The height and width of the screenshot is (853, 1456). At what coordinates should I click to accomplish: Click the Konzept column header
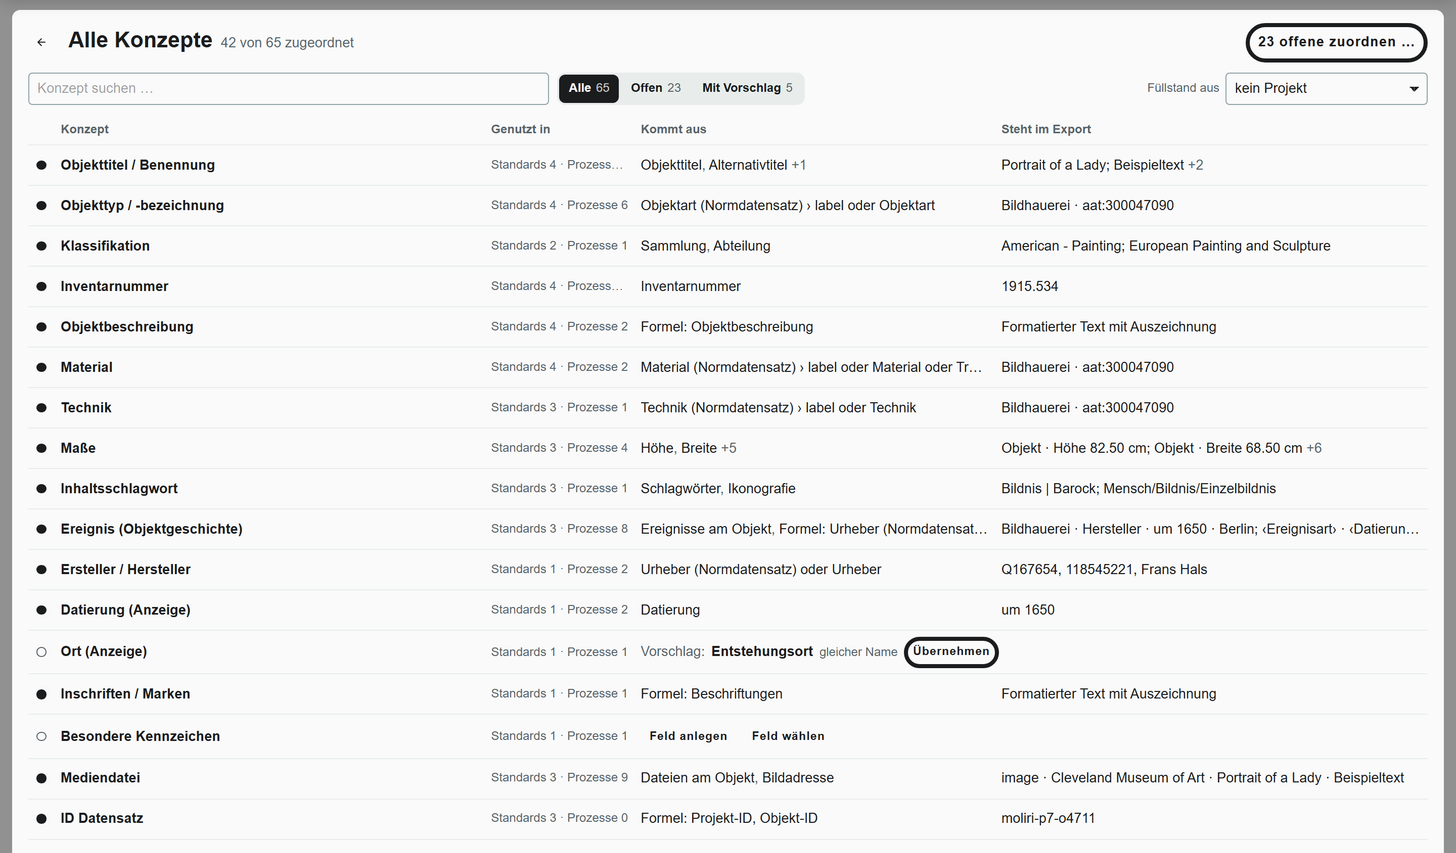[85, 129]
